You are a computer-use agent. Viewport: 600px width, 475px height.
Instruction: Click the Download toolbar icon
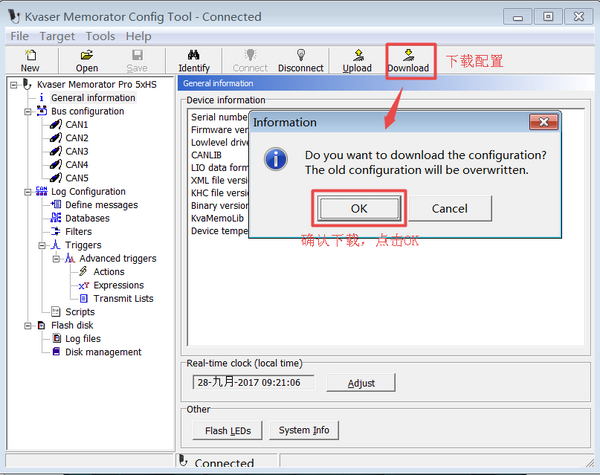pos(409,55)
